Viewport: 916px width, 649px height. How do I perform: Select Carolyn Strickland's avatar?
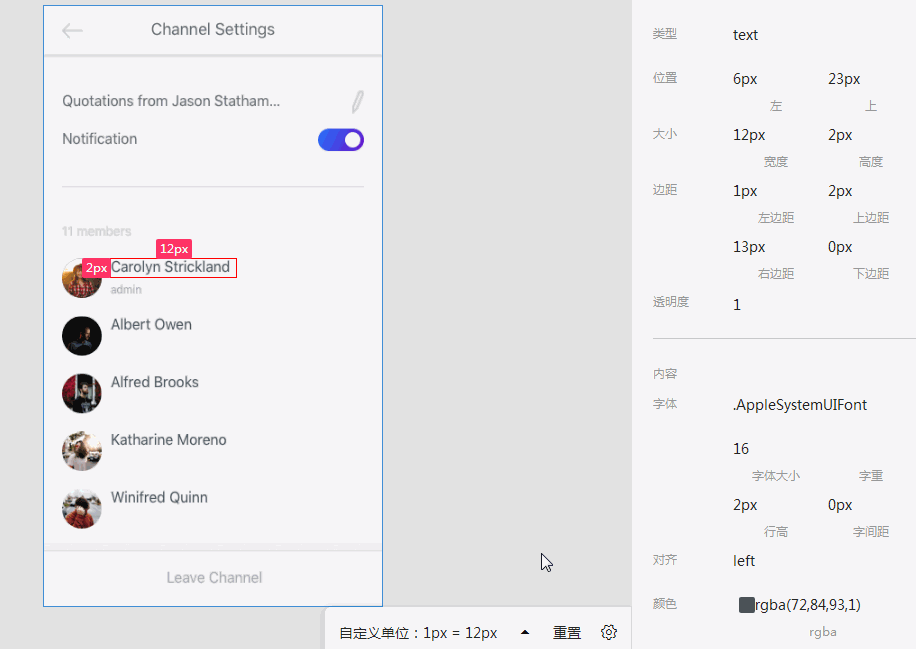[82, 278]
